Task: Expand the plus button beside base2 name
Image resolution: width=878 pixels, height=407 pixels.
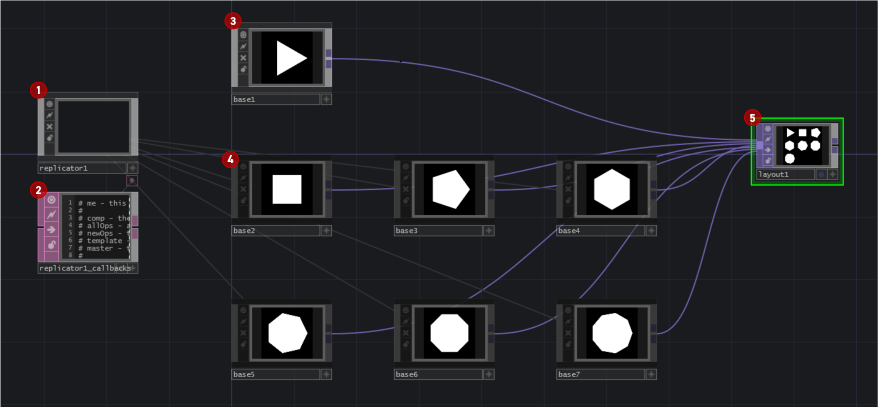Action: 326,231
